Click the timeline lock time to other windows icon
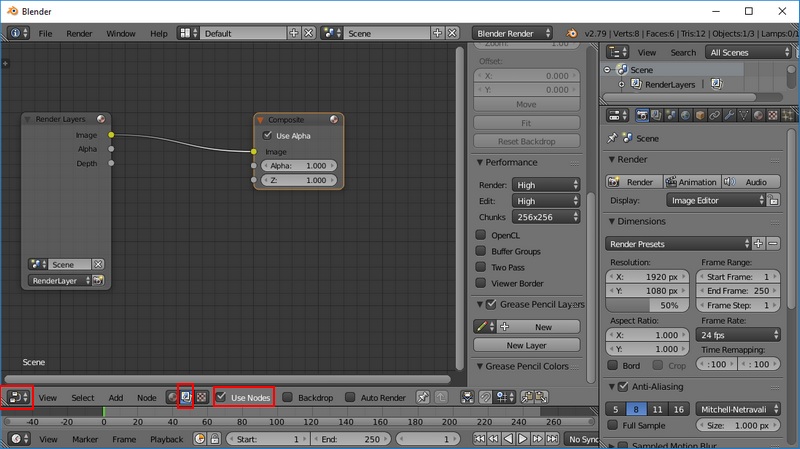Viewport: 800px width, 449px height. click(215, 439)
